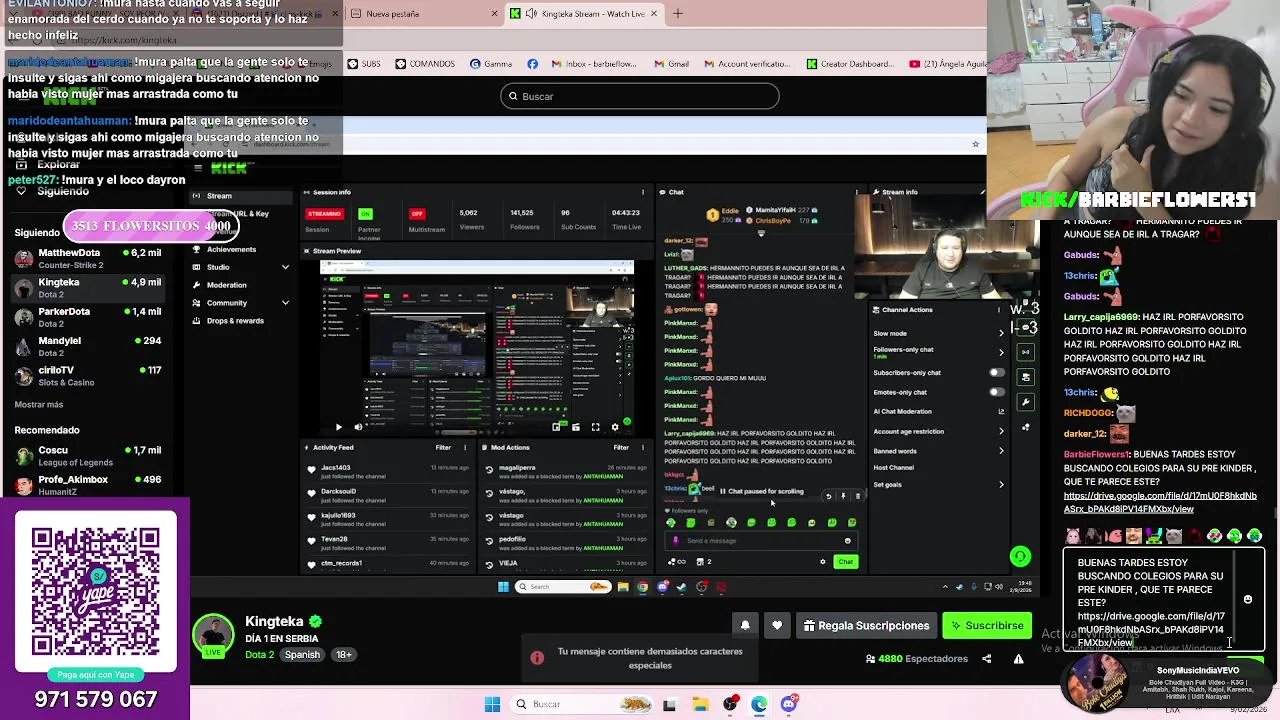Open the ParkerDota channel in sidebar
Image resolution: width=1280 pixels, height=720 pixels.
[88, 317]
